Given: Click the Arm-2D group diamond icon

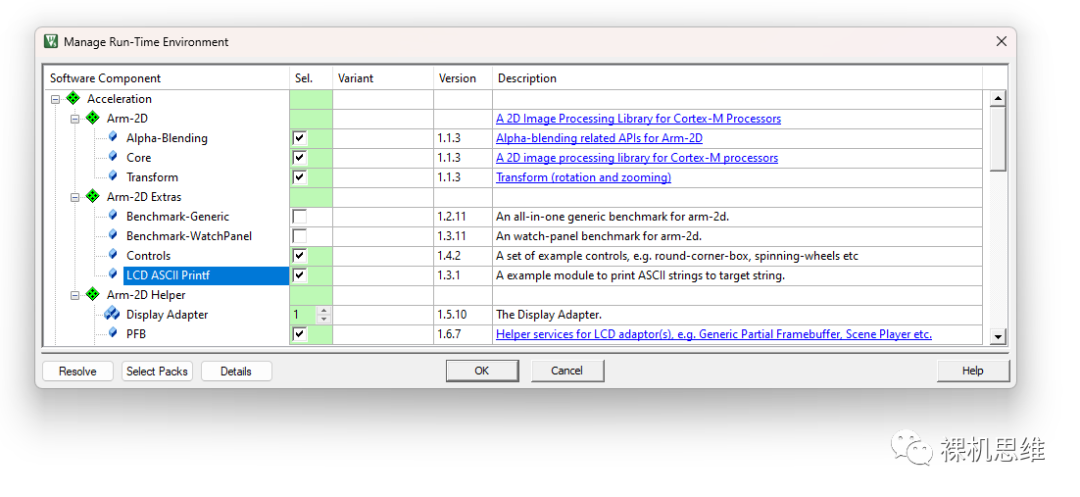Looking at the screenshot, I should [x=93, y=118].
